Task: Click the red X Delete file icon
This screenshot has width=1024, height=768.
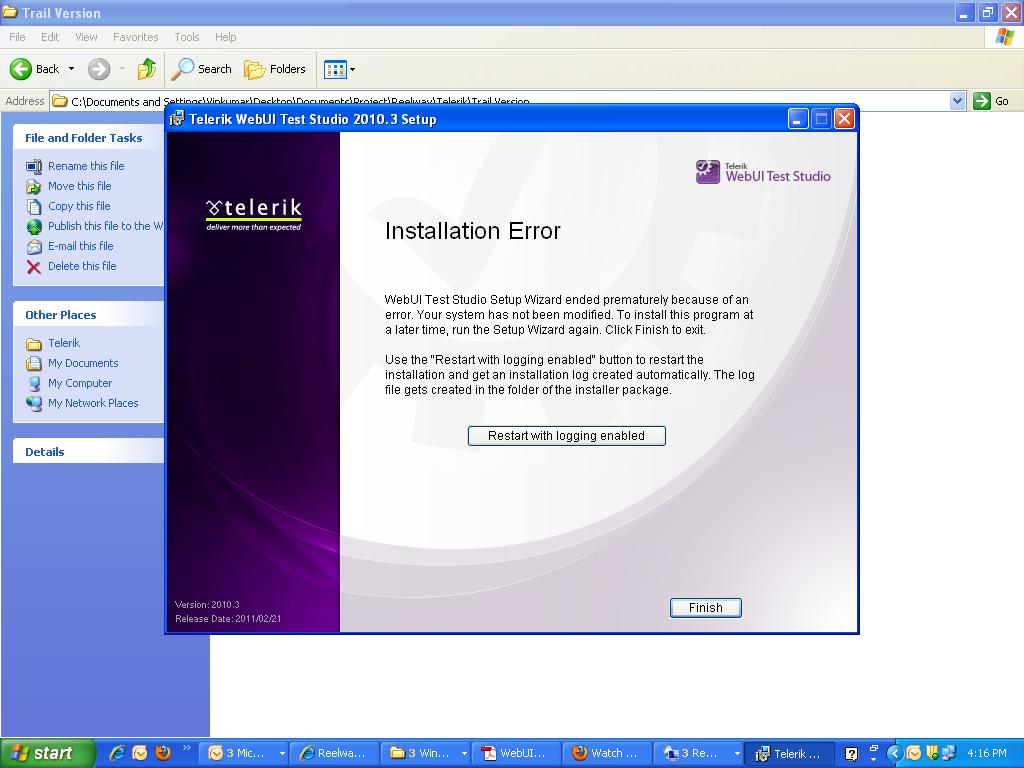Action: [34, 266]
